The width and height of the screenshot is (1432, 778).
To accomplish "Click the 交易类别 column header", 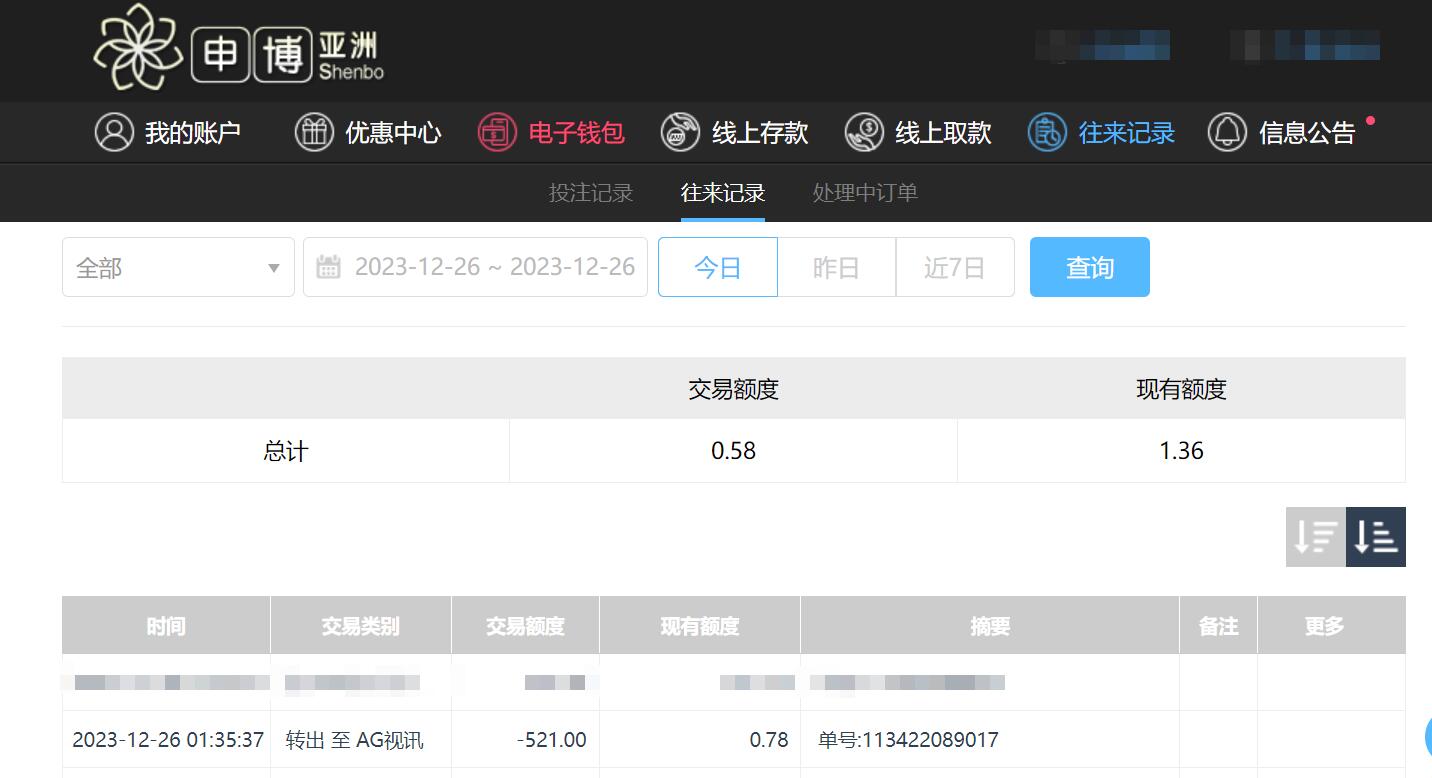I will 361,626.
